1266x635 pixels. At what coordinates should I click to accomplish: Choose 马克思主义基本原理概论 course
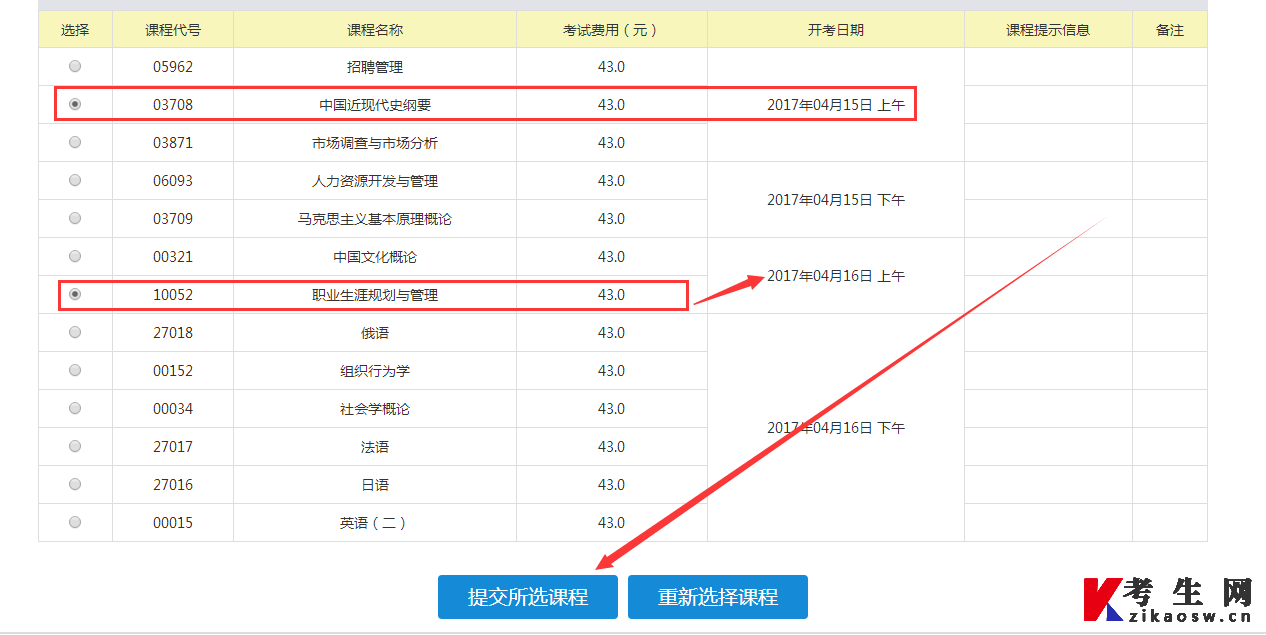[x=75, y=218]
